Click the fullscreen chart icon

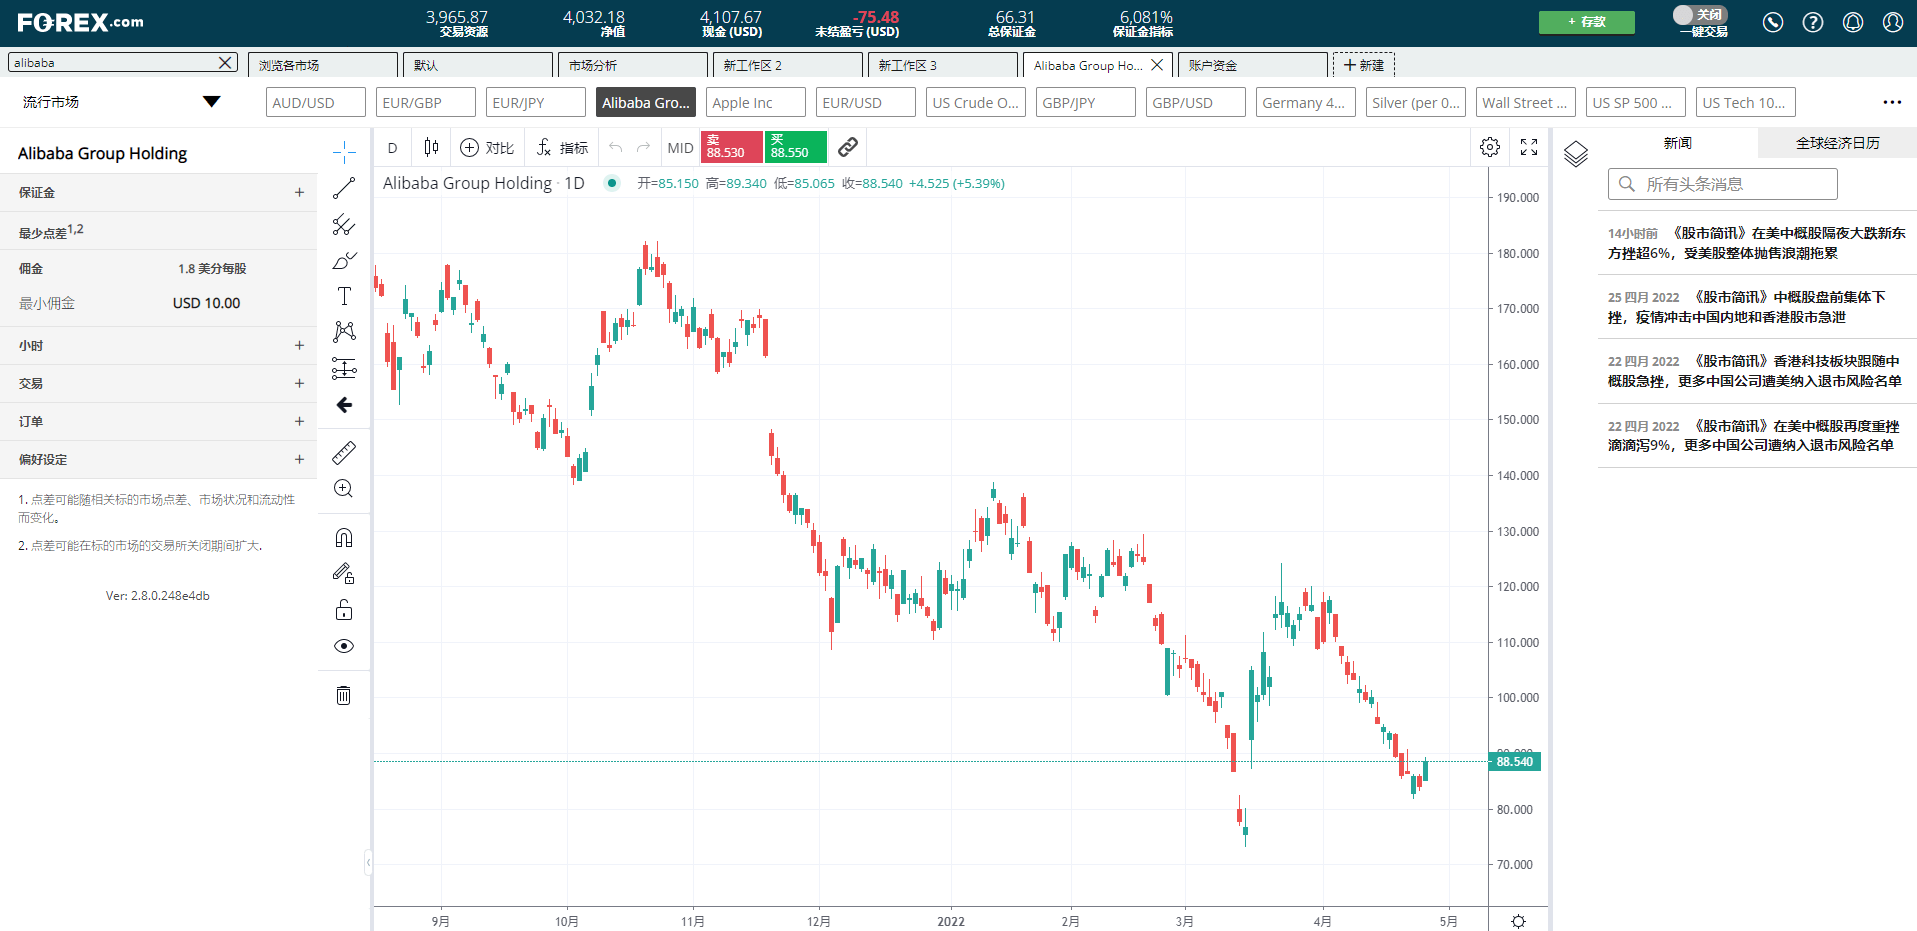point(1529,148)
